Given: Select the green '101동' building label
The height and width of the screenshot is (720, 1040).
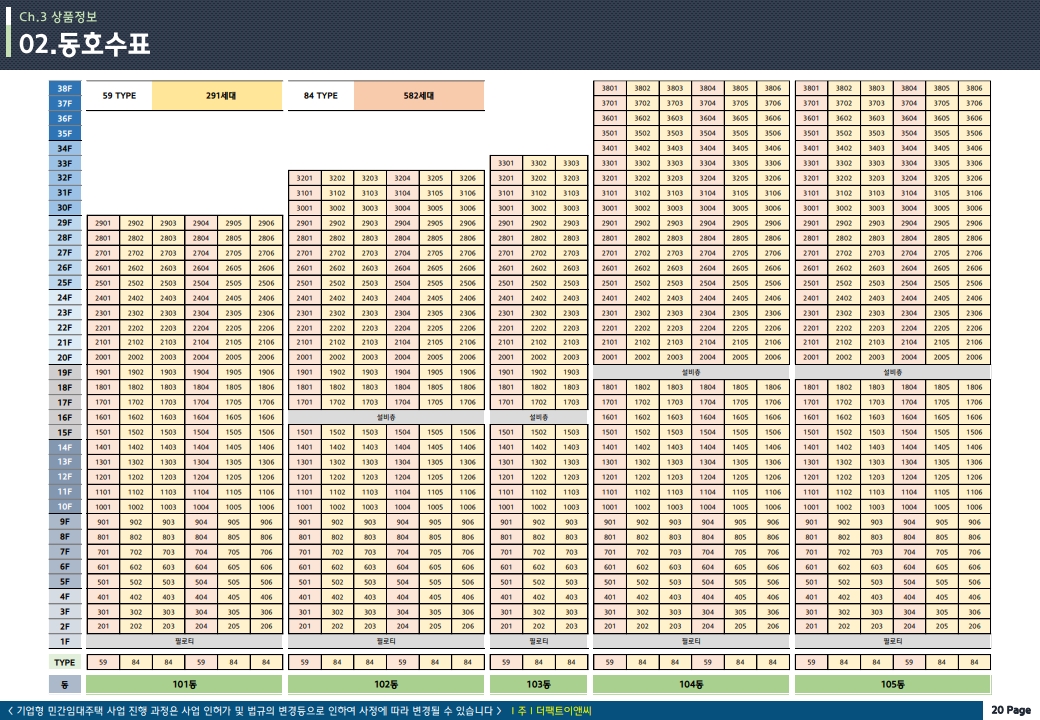Looking at the screenshot, I should click(x=184, y=684).
